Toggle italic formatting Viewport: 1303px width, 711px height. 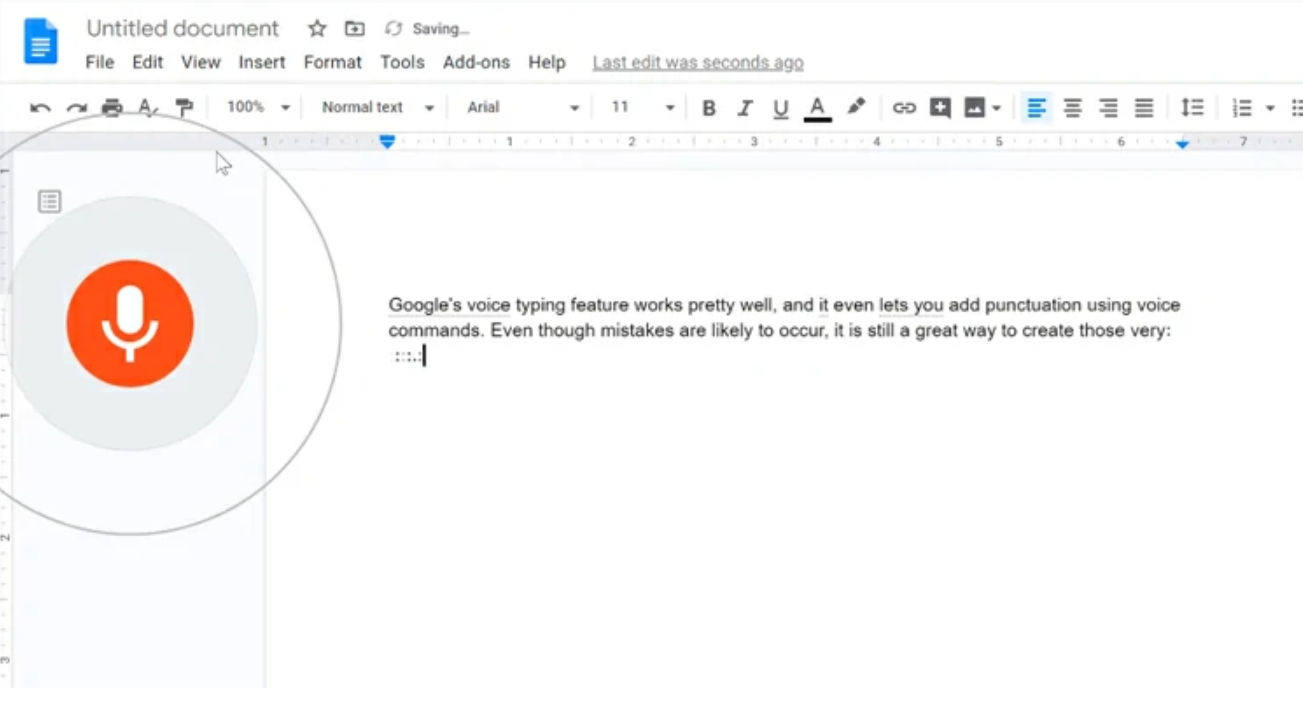[x=744, y=107]
